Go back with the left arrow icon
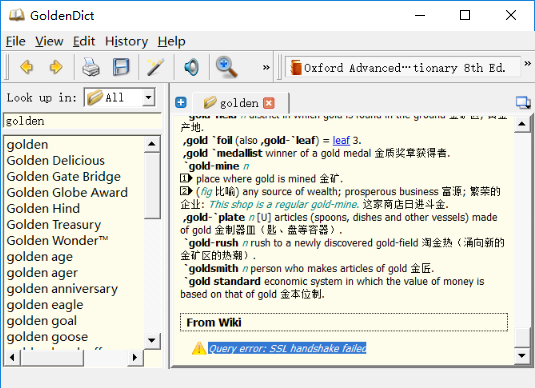 pyautogui.click(x=27, y=67)
